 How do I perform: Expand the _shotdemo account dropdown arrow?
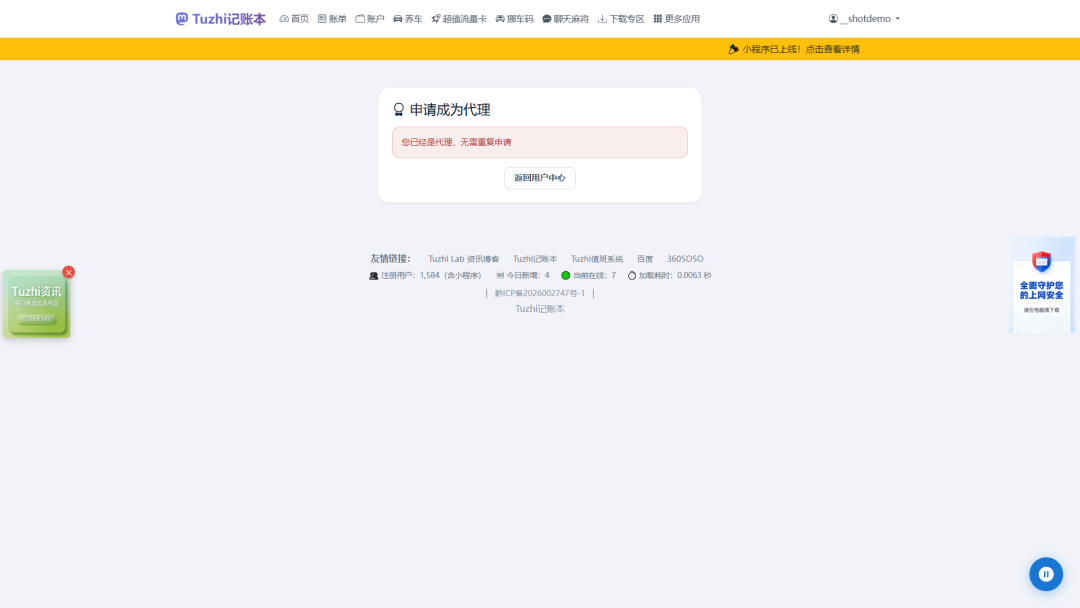tap(897, 19)
